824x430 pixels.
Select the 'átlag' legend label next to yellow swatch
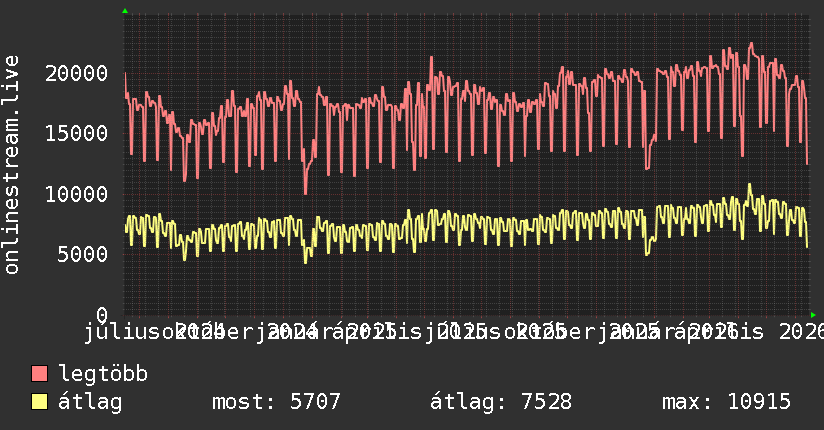90,402
